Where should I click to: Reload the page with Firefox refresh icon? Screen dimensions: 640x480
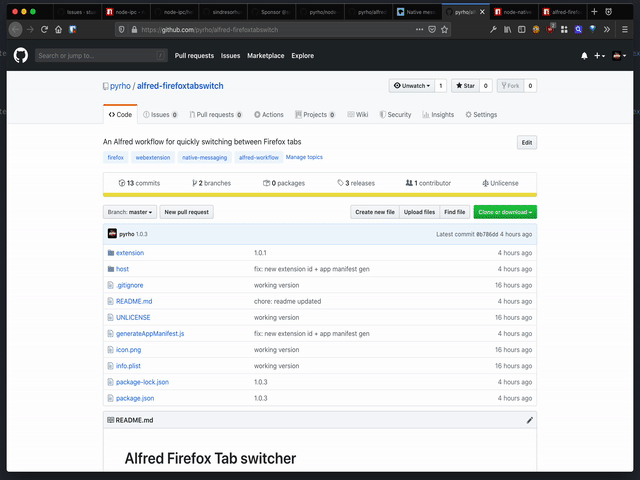click(x=44, y=29)
